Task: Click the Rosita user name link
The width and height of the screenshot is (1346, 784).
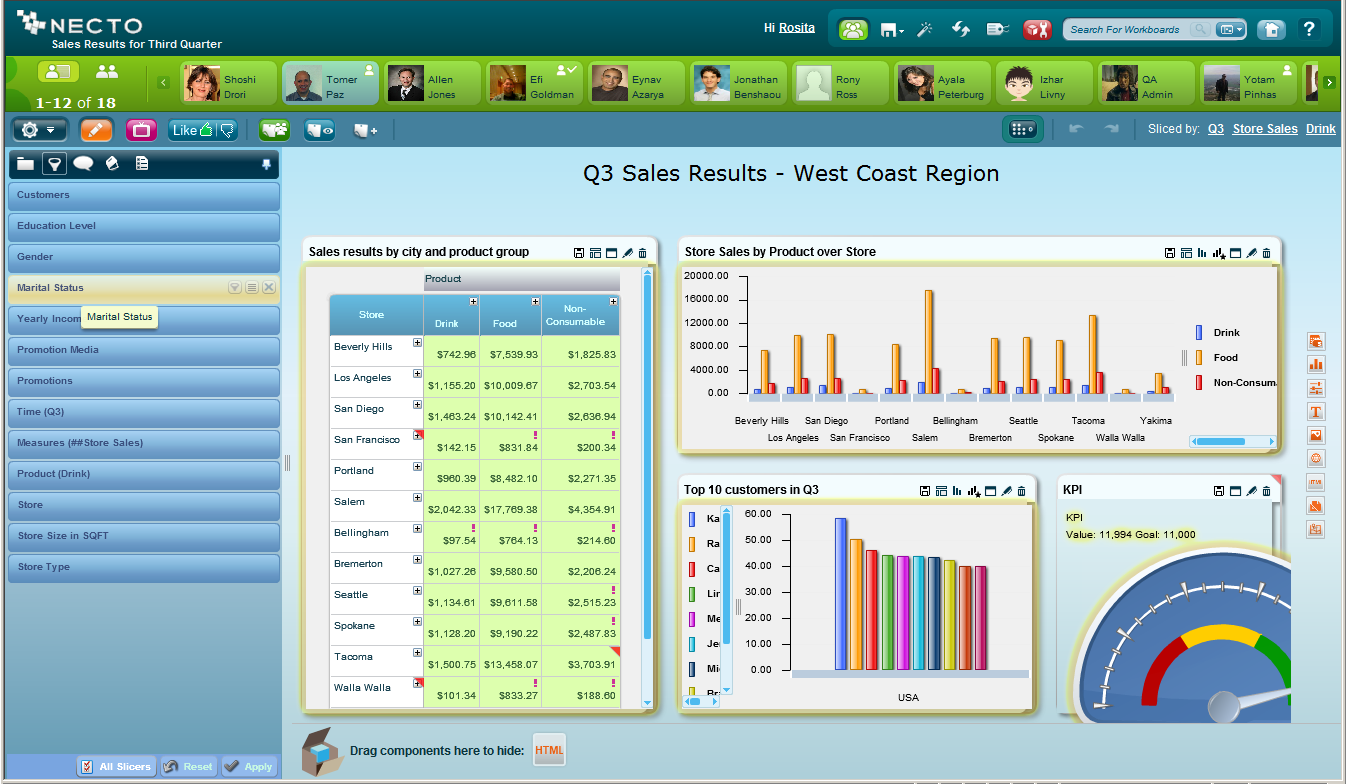Action: 797,28
